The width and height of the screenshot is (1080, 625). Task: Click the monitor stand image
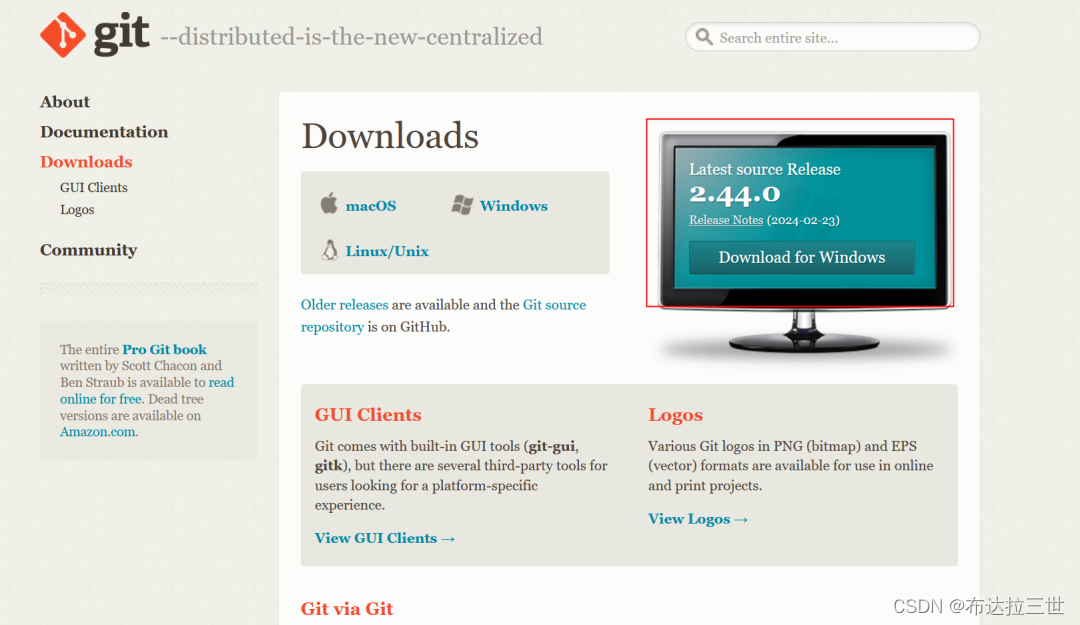pos(804,332)
